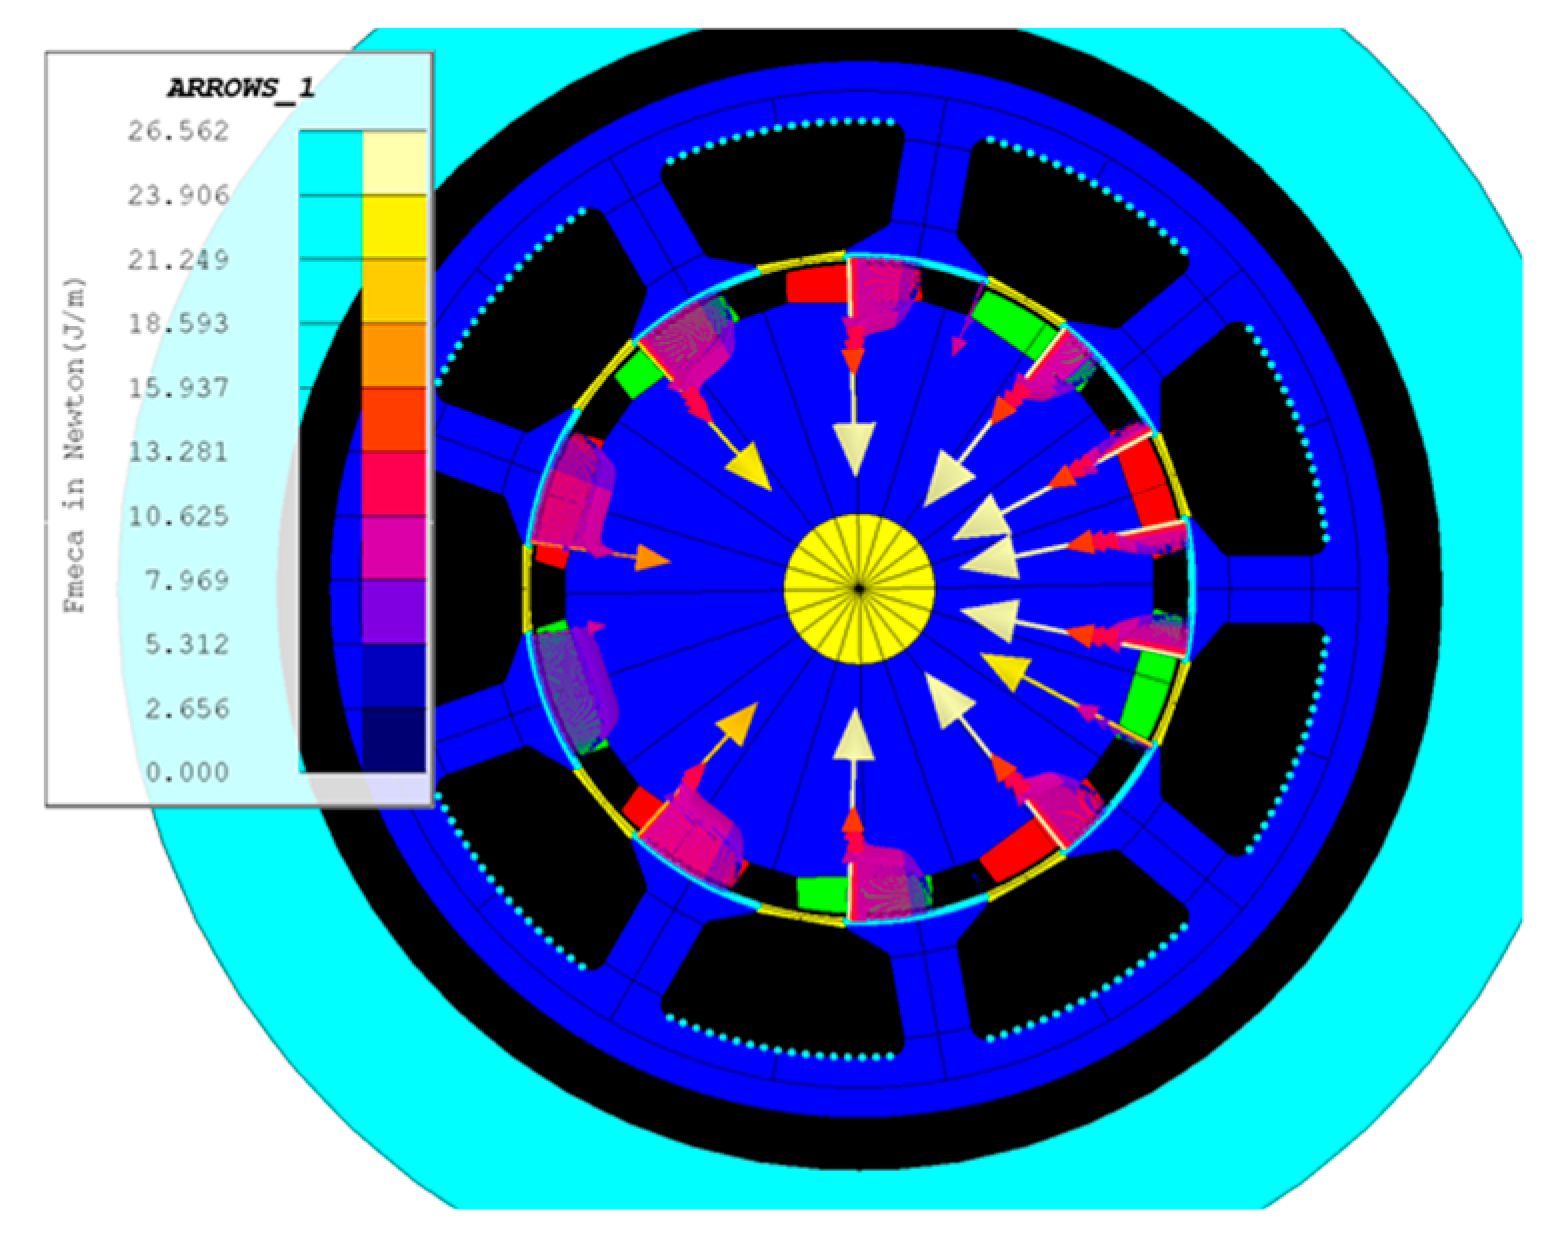
Task: Click the cream force arrow pointing down from top
Action: pos(854,449)
